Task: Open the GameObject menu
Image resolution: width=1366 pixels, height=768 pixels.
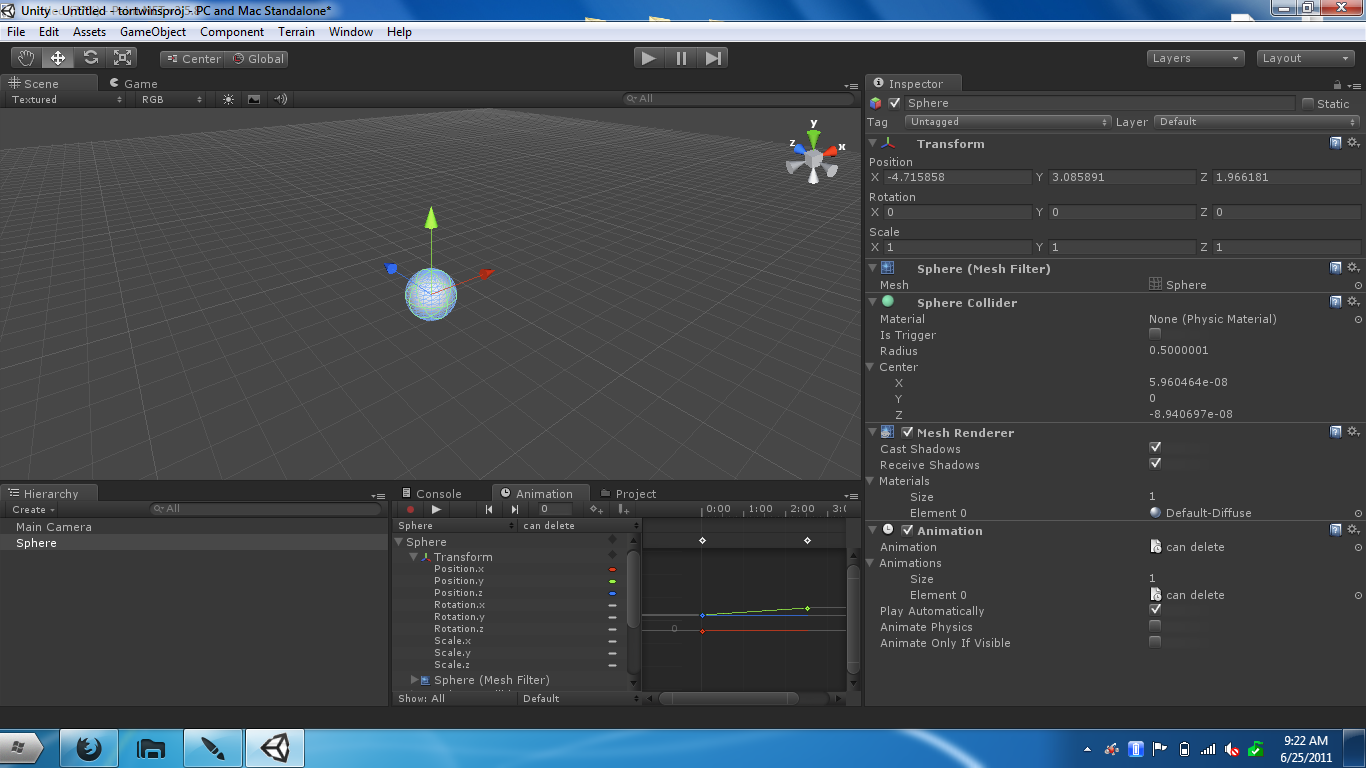Action: (153, 32)
